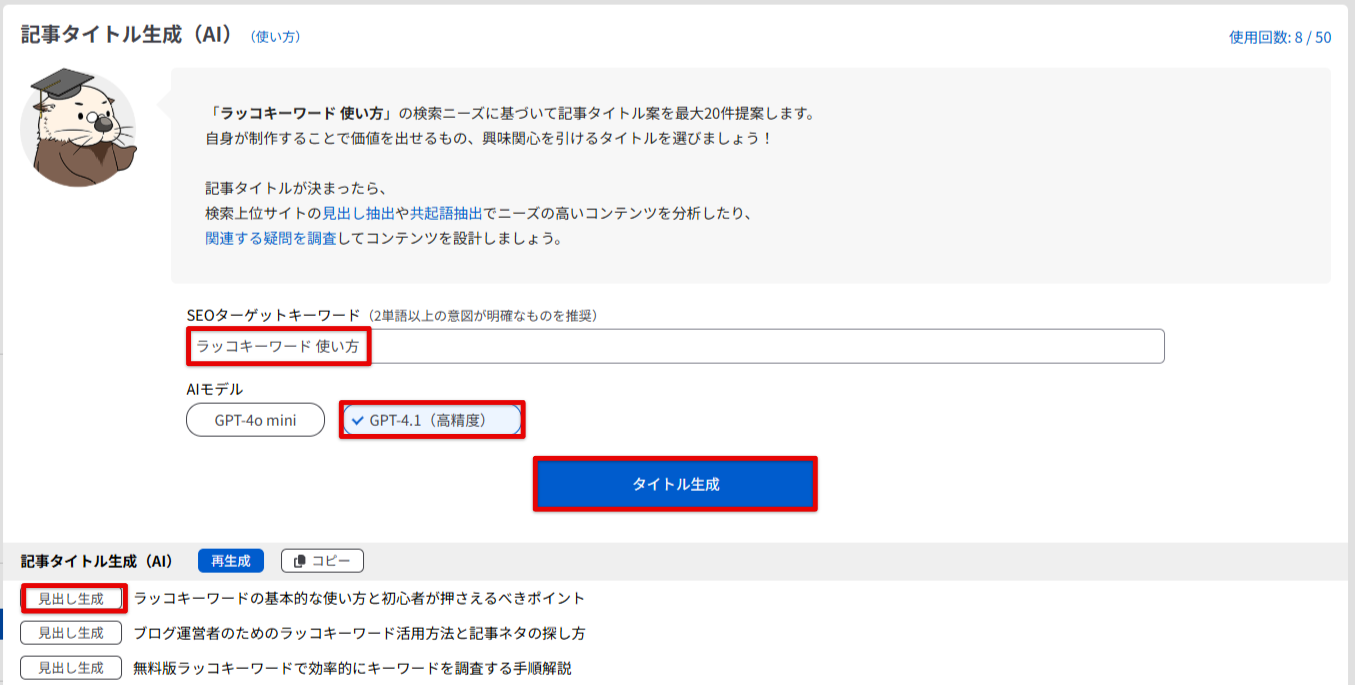Click title text ラッコキーワードの基本的な使い方と初心者が押さえるべきポイント
This screenshot has height=685, width=1355.
359,599
